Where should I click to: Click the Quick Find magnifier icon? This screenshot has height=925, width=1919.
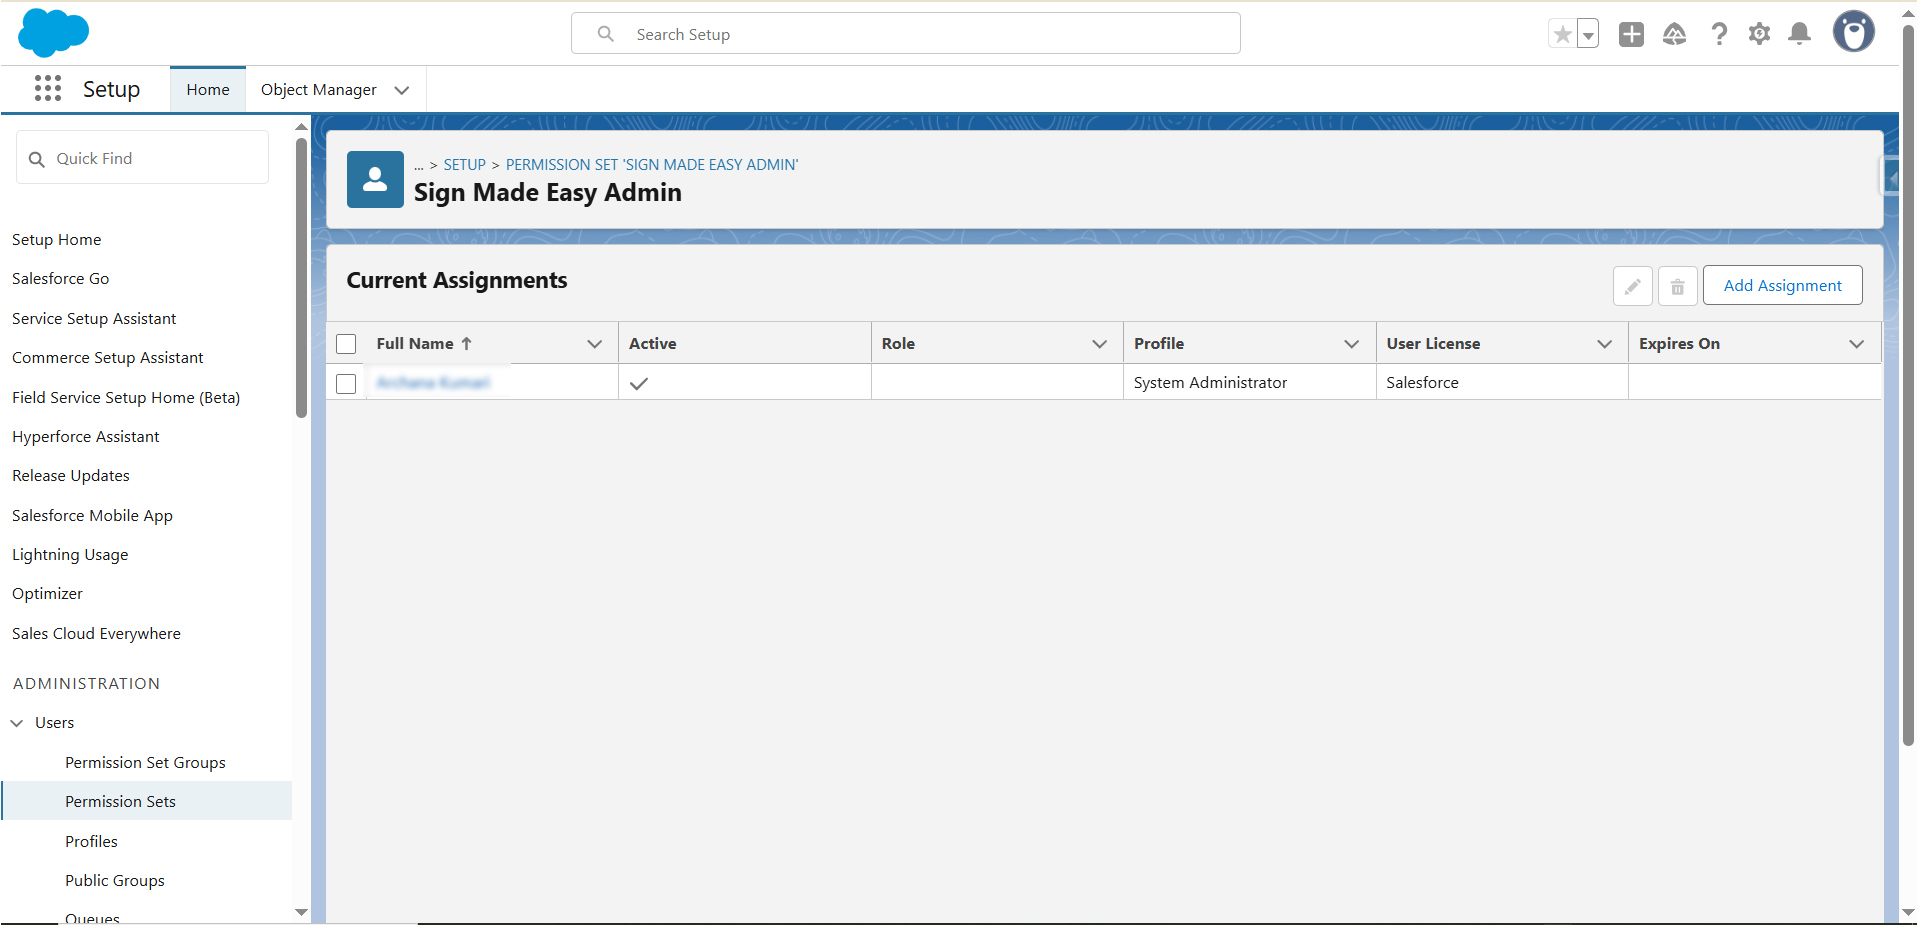(37, 159)
